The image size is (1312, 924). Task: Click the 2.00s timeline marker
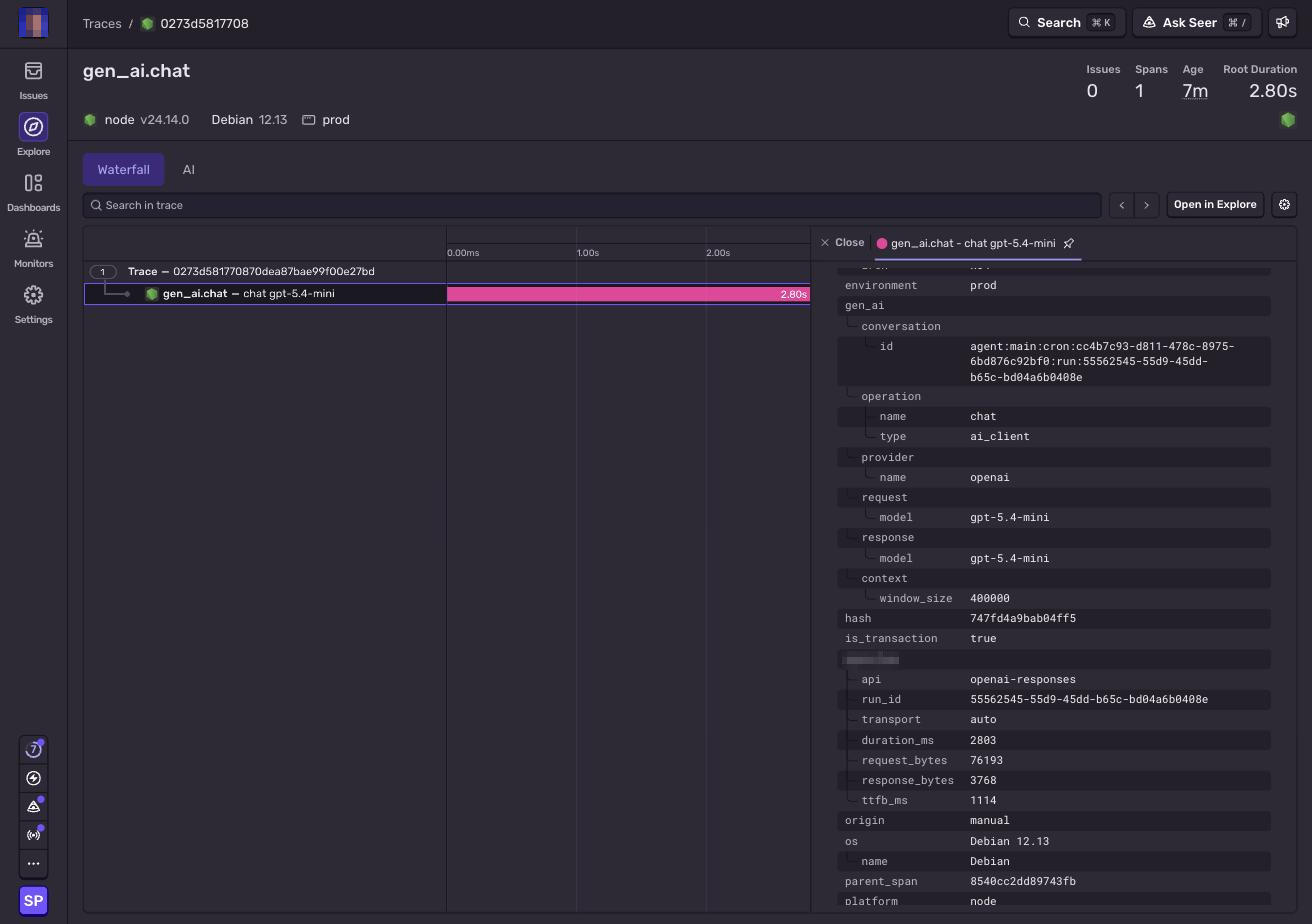coord(718,253)
